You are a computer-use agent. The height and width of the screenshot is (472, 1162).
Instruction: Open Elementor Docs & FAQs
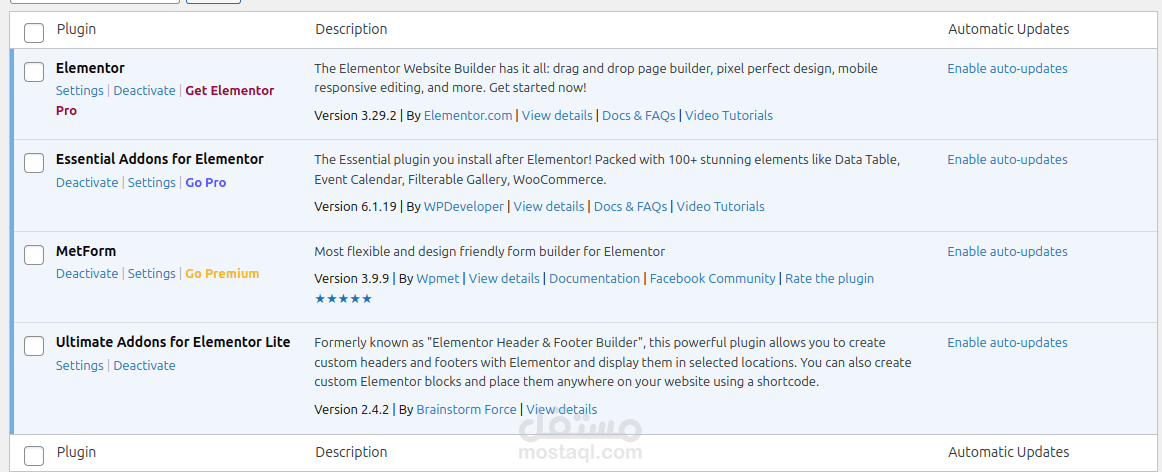click(639, 116)
